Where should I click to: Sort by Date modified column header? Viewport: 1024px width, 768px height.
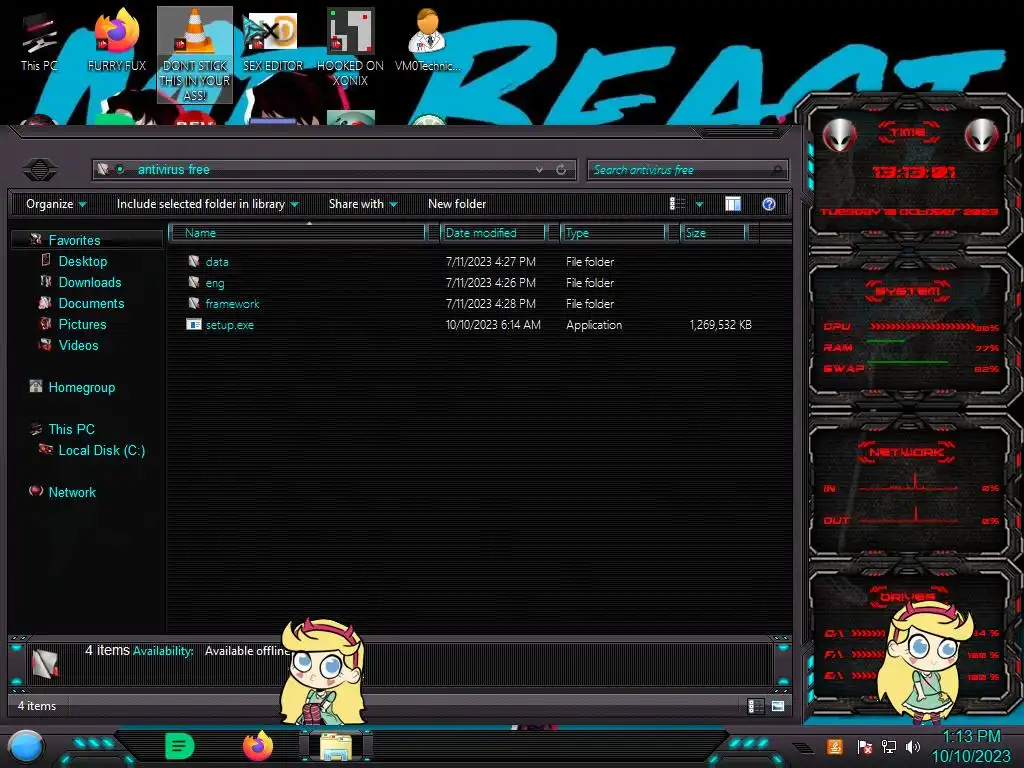[493, 232]
